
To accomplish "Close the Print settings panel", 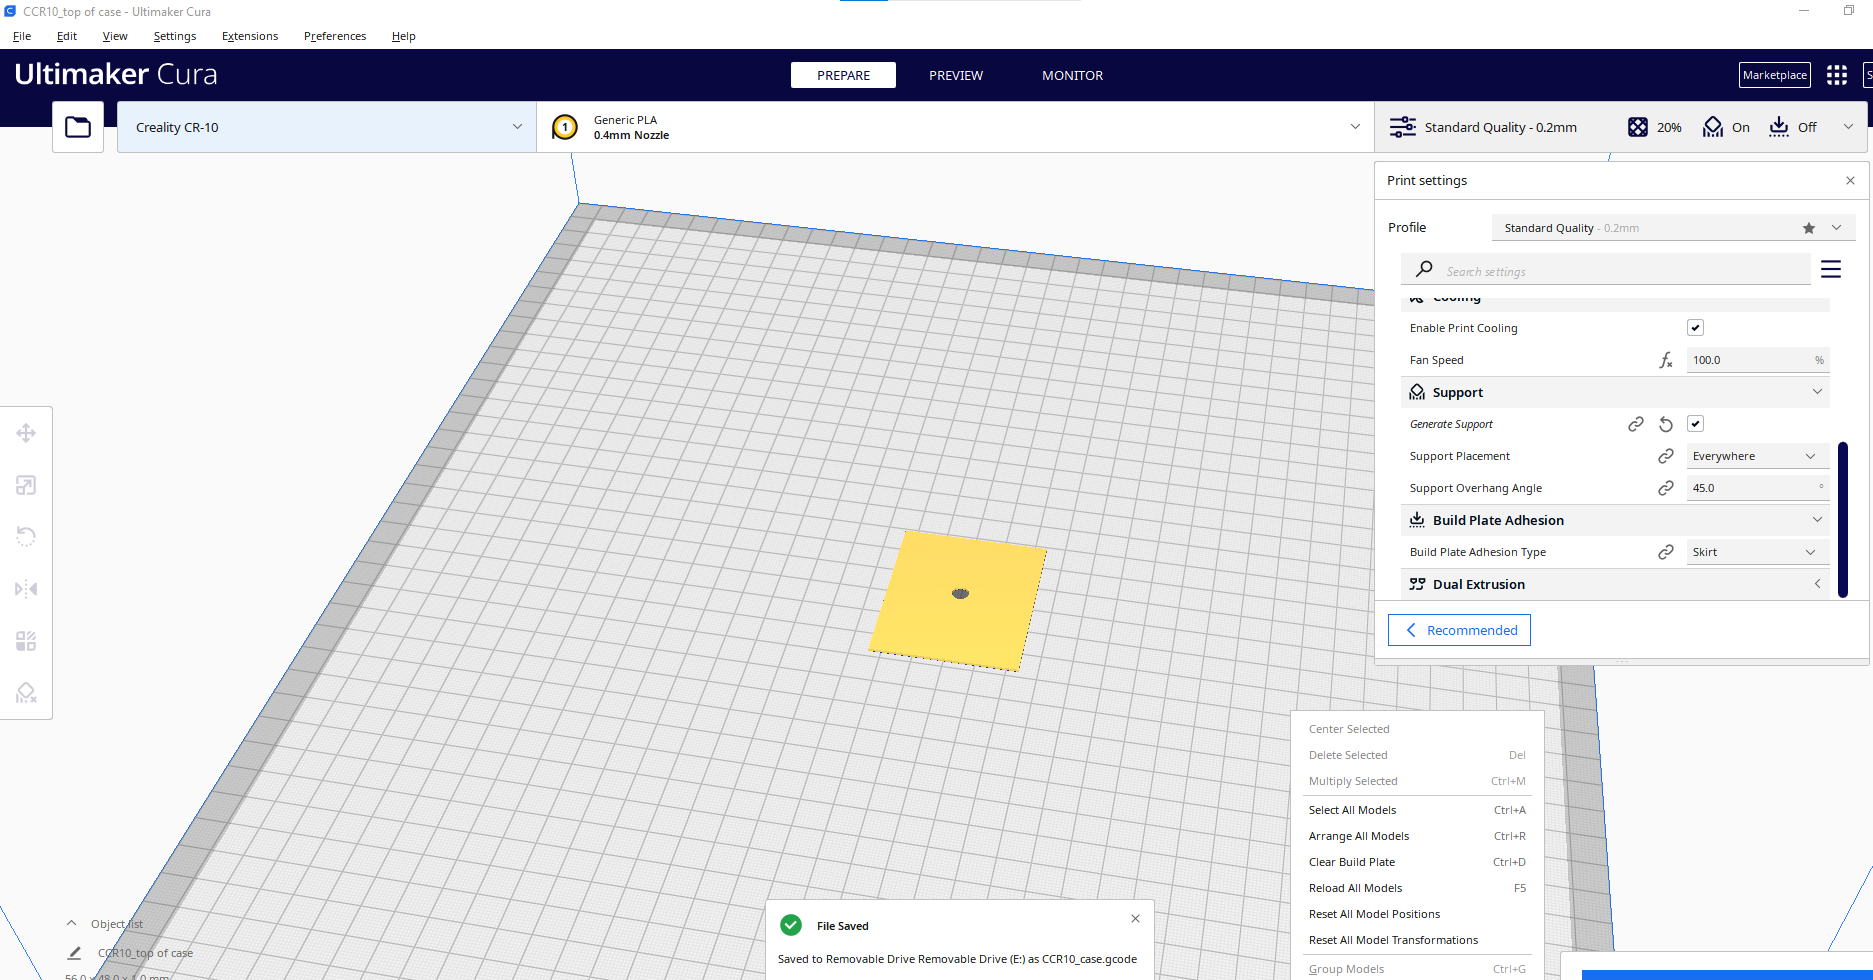I will click(1850, 181).
